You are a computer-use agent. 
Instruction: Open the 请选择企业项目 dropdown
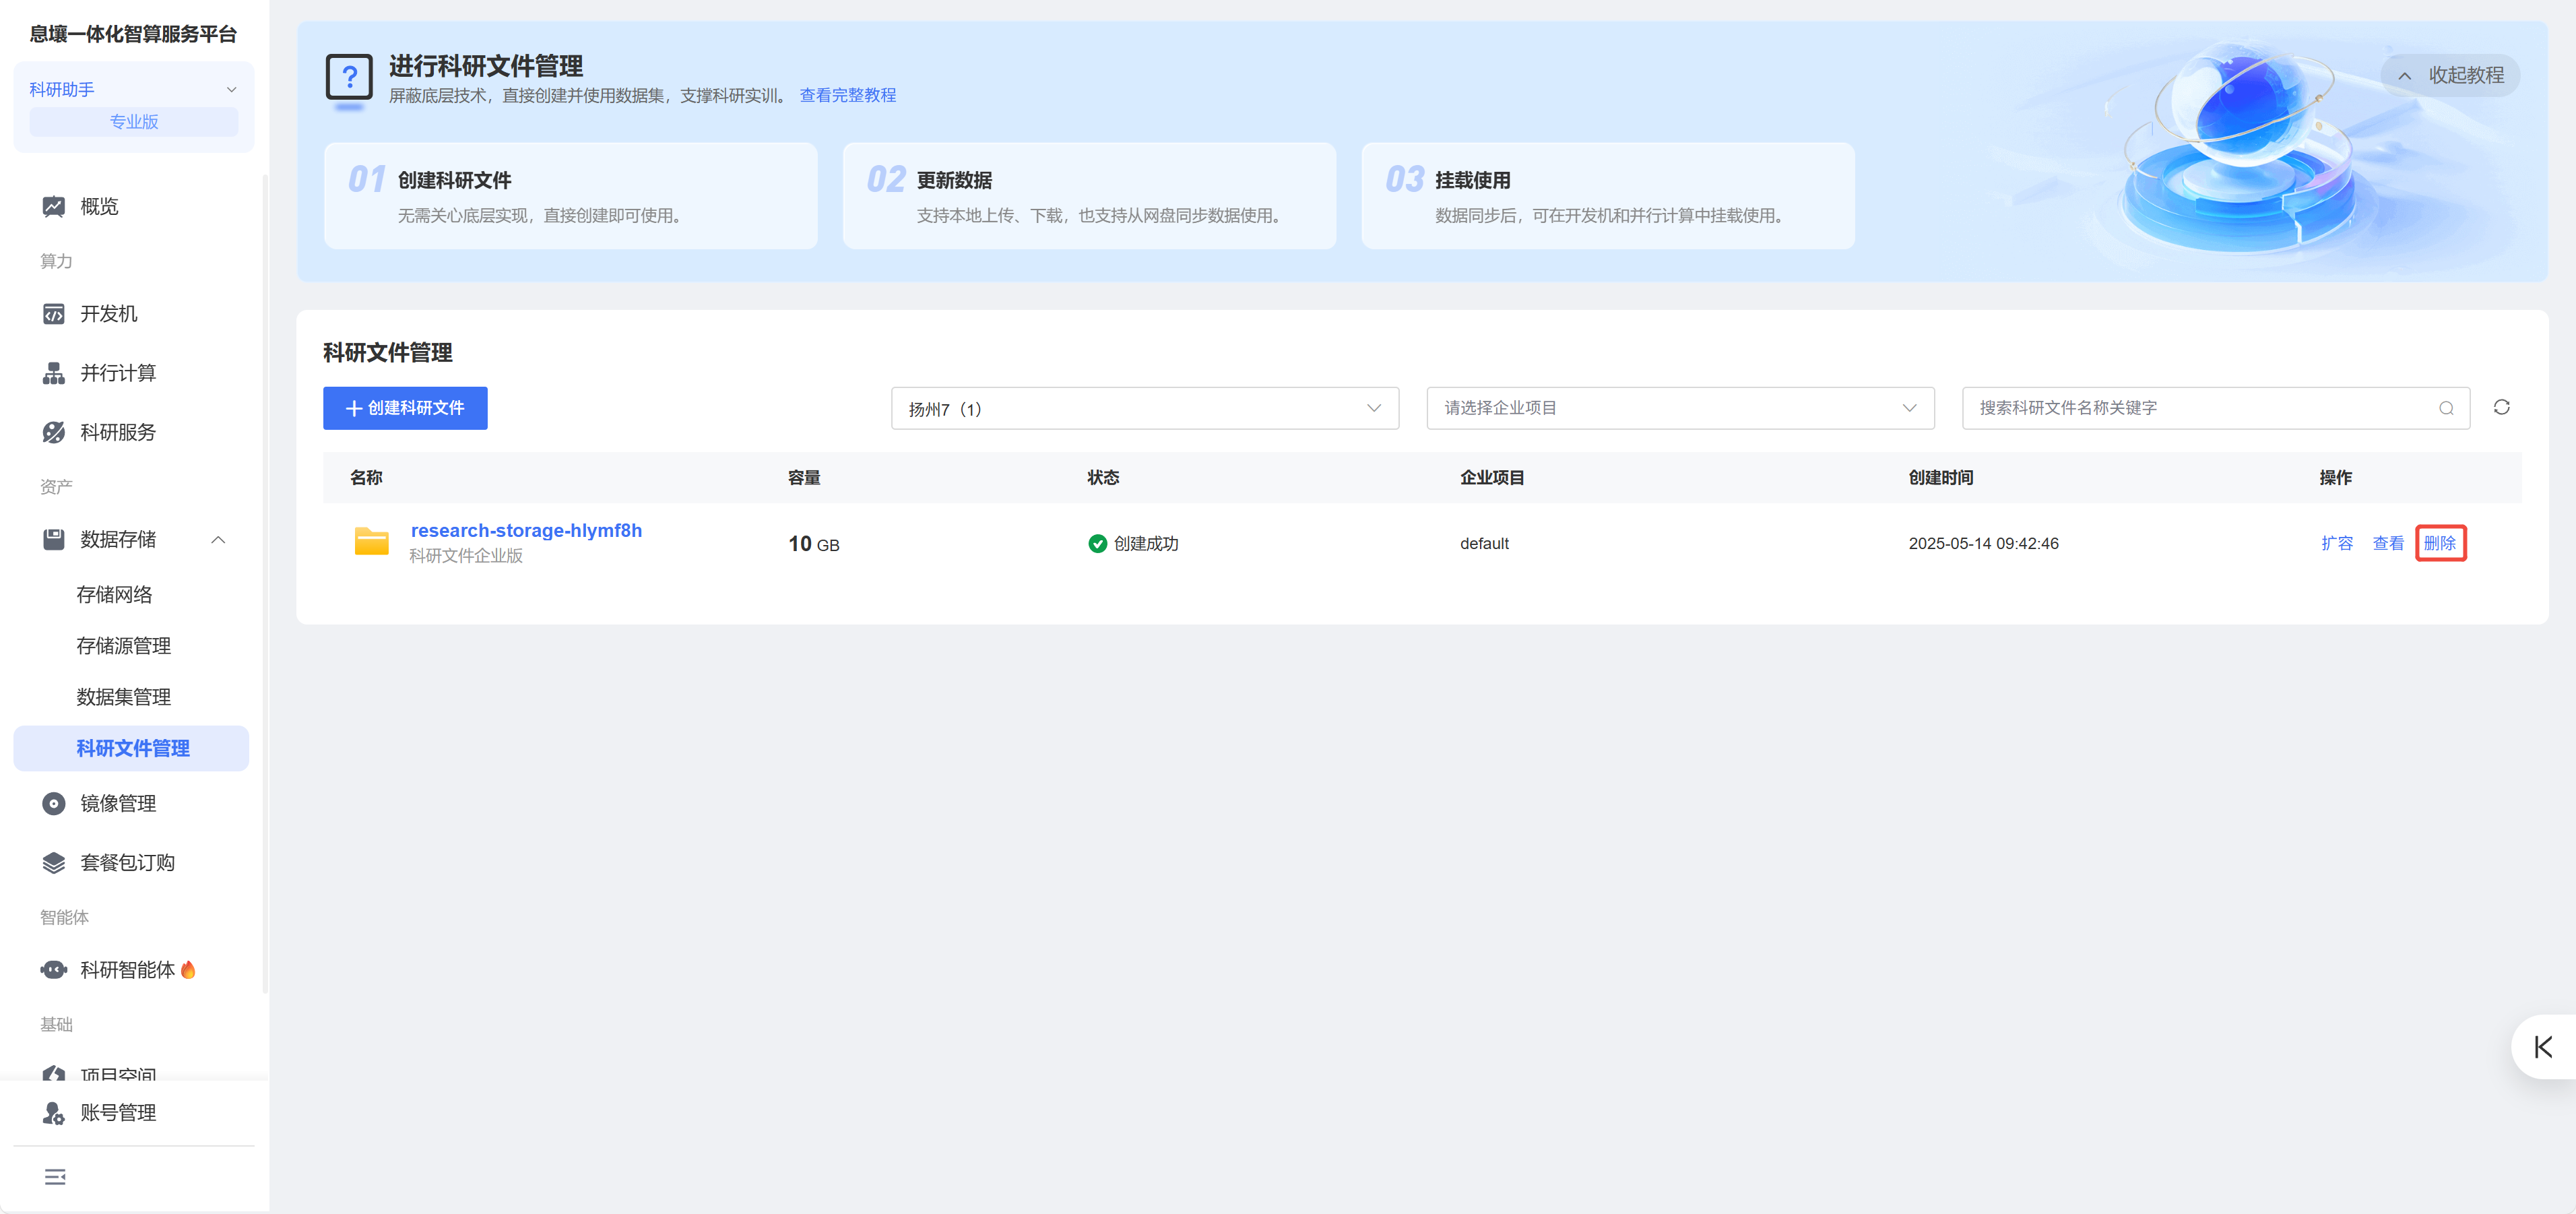[1680, 408]
